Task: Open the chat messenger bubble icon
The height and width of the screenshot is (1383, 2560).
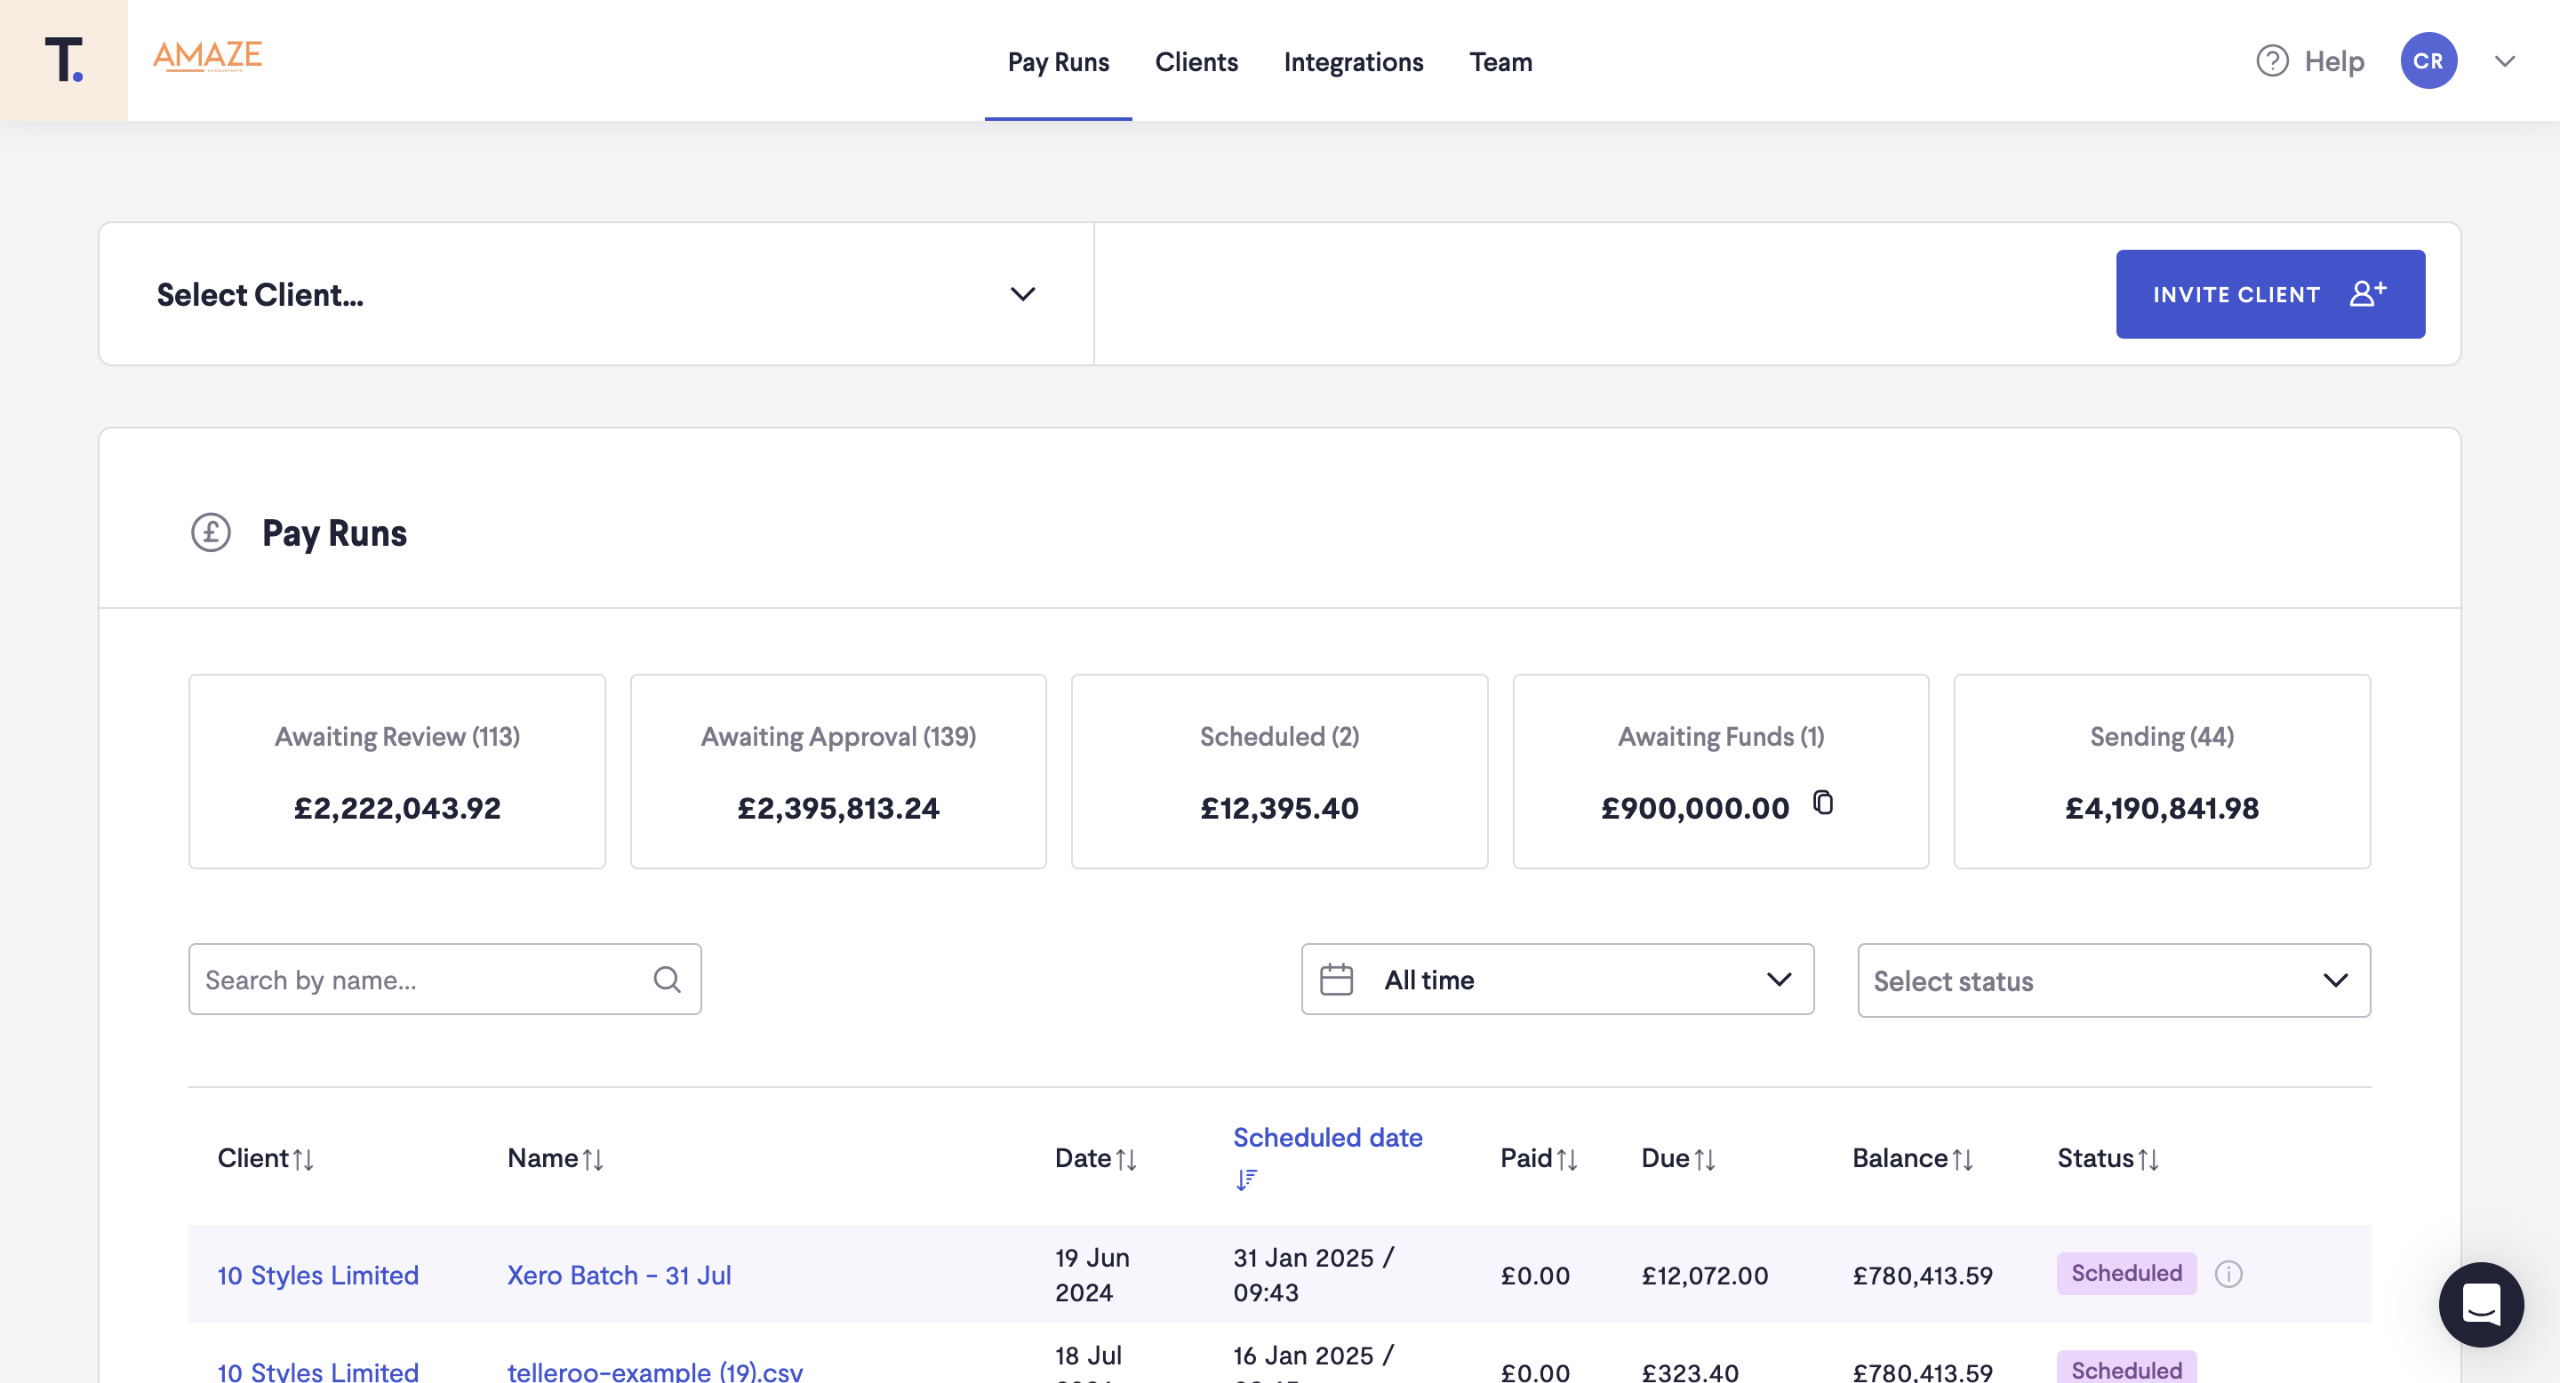Action: (x=2480, y=1304)
